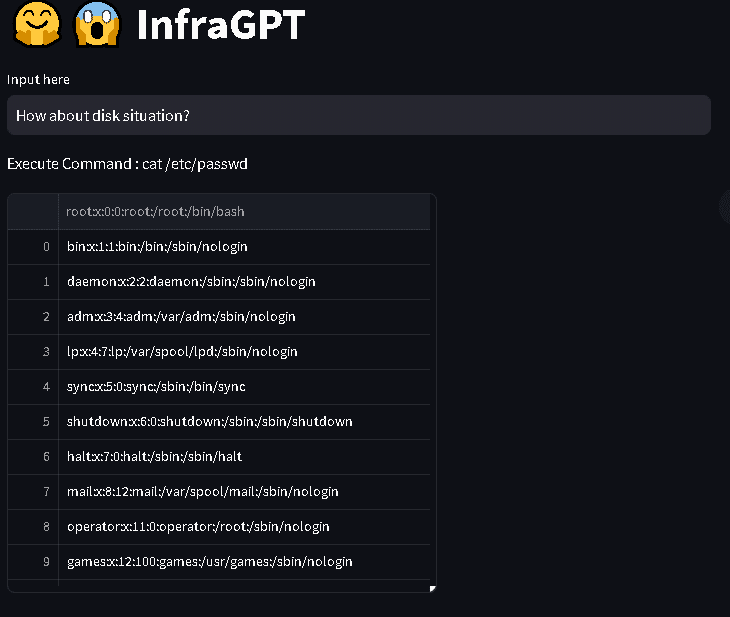Viewport: 730px width, 617px height.
Task: Click the InfraGPT title heading
Action: (x=221, y=25)
